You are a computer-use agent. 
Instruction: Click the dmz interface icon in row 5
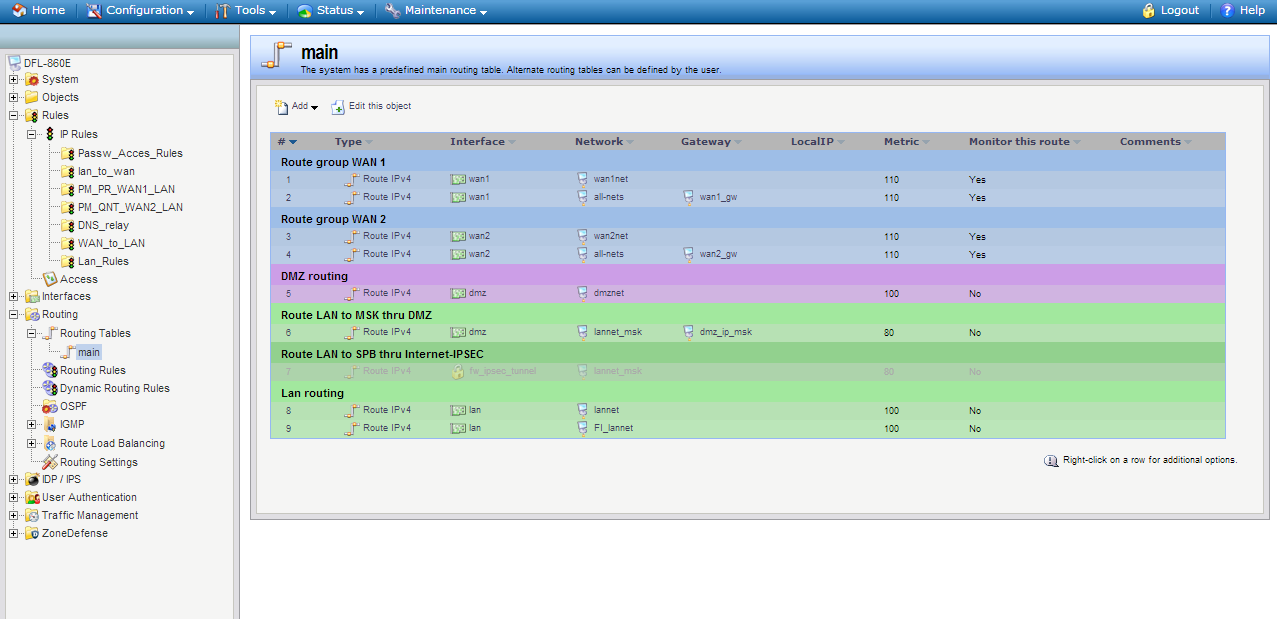458,294
